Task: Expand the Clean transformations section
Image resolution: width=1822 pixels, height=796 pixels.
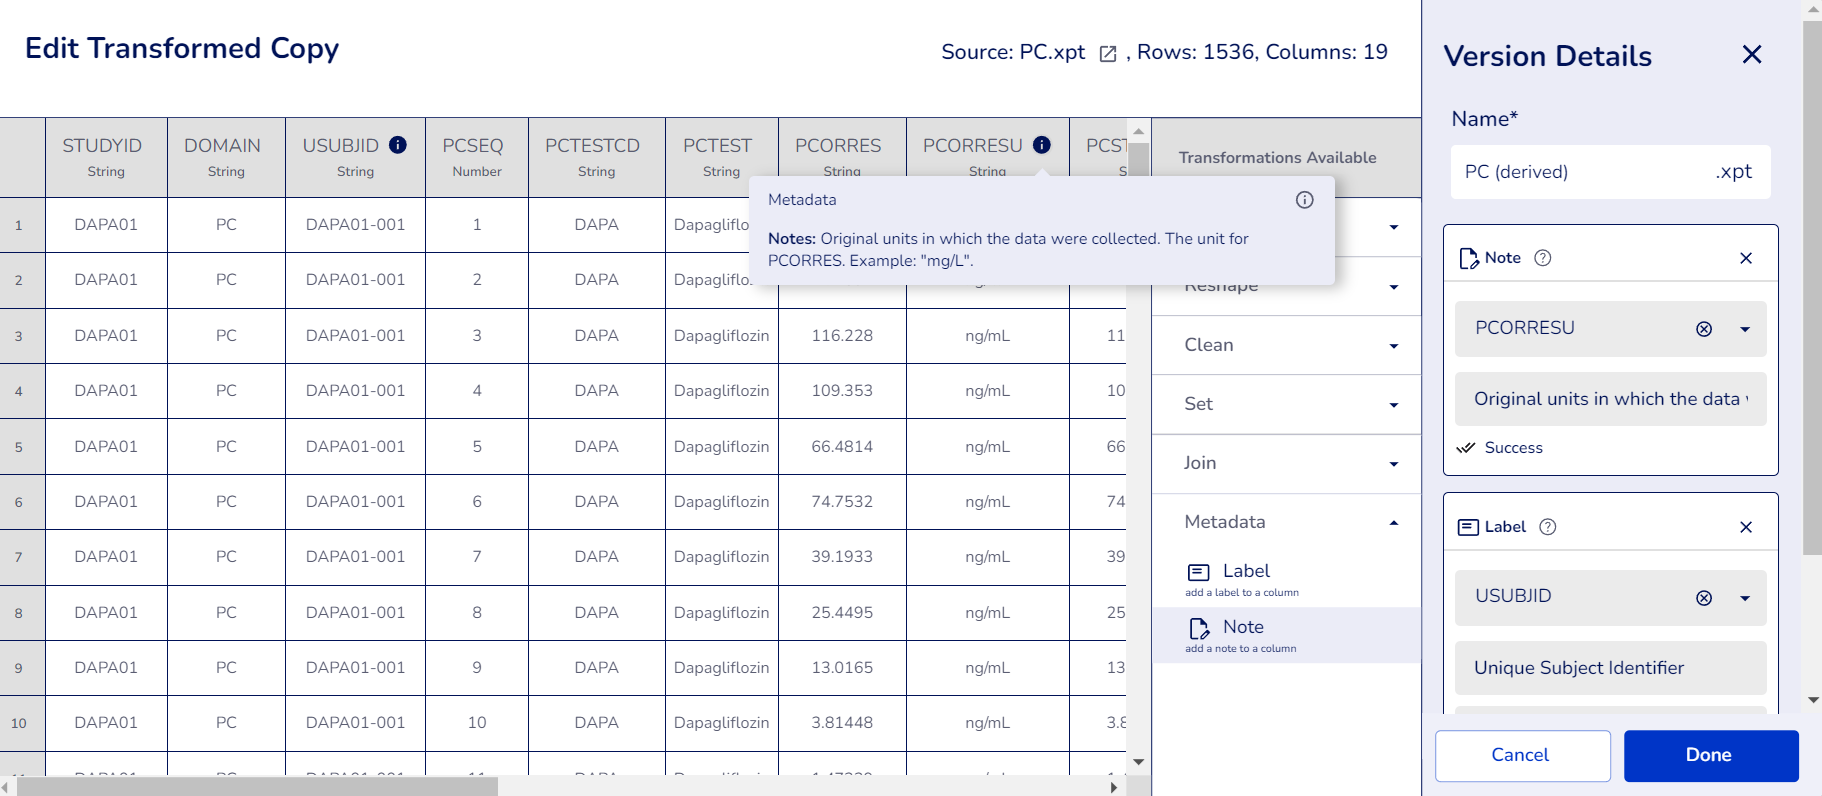Action: [1286, 345]
